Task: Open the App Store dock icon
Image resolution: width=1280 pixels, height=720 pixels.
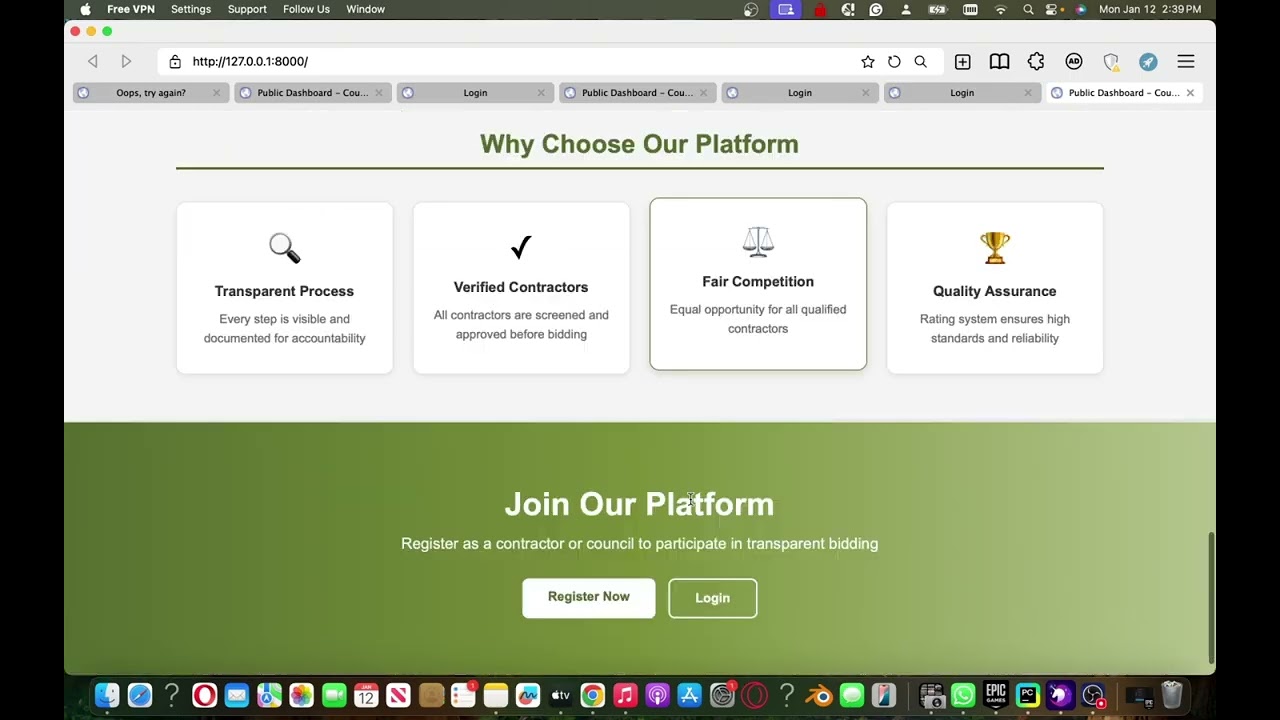Action: (x=690, y=695)
